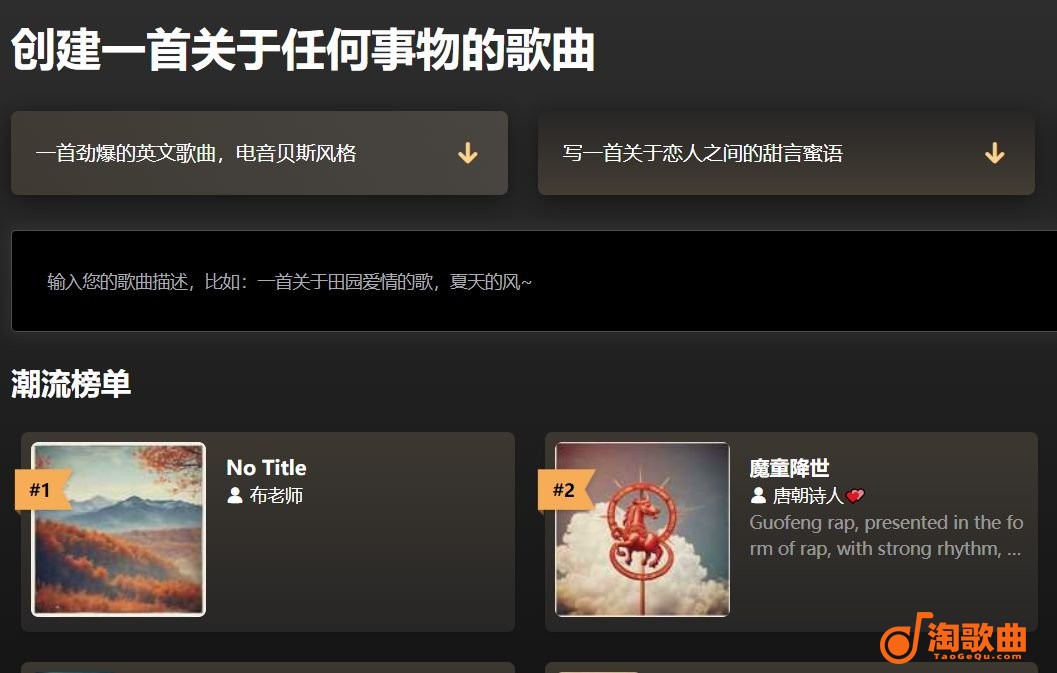Select the 一首劲爆的英文歌曲 suggestion card
The image size is (1057, 673).
pos(260,153)
